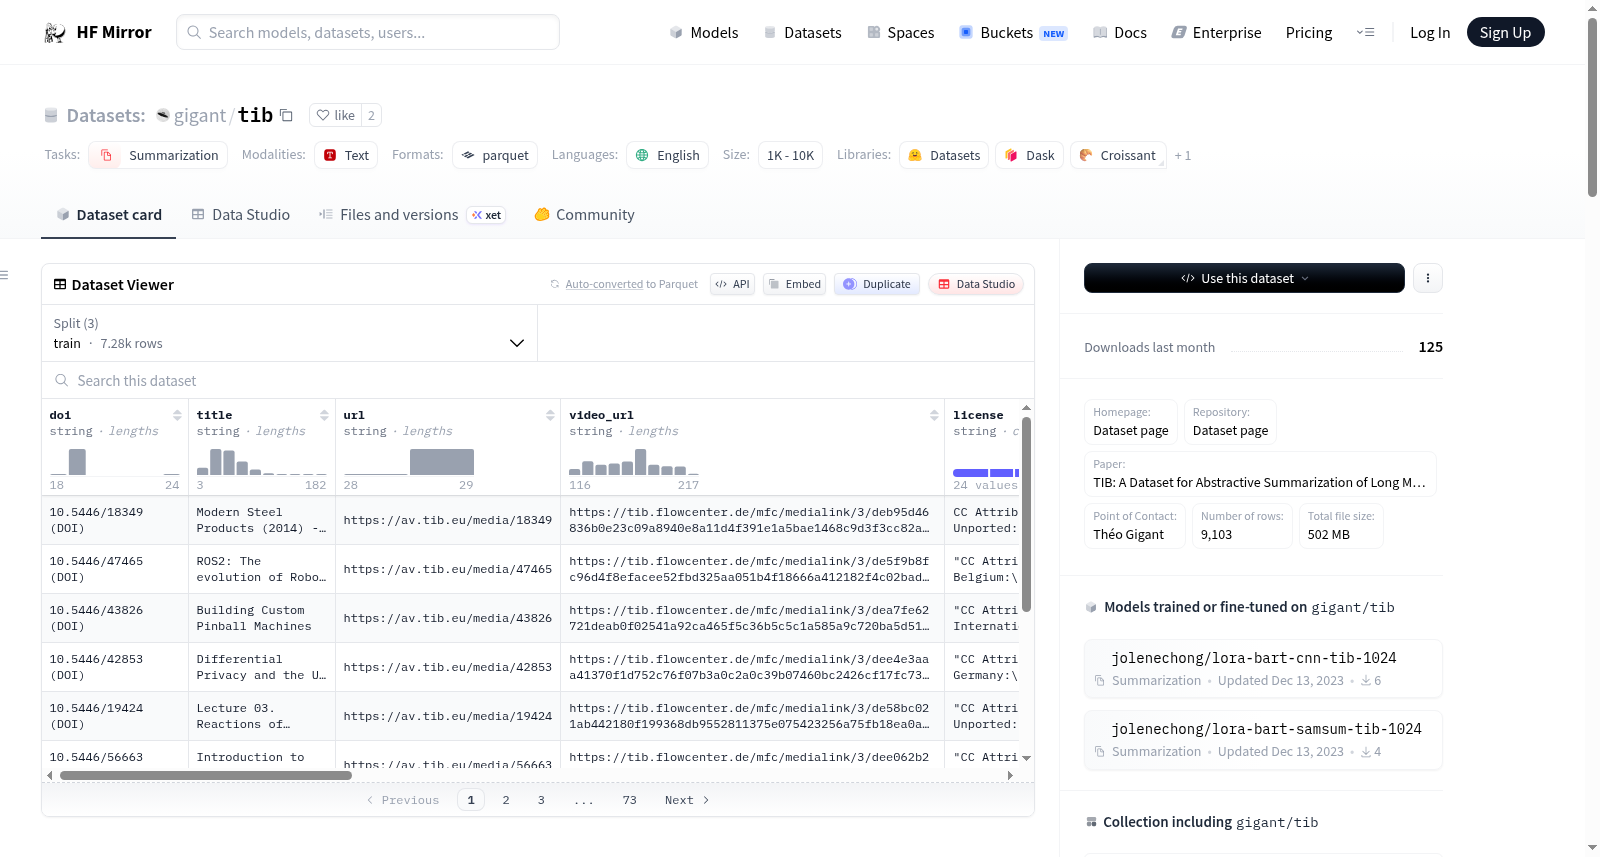
Task: Open the jolenechong/lora-bart-samsum-tib-1024 model
Action: [1263, 739]
